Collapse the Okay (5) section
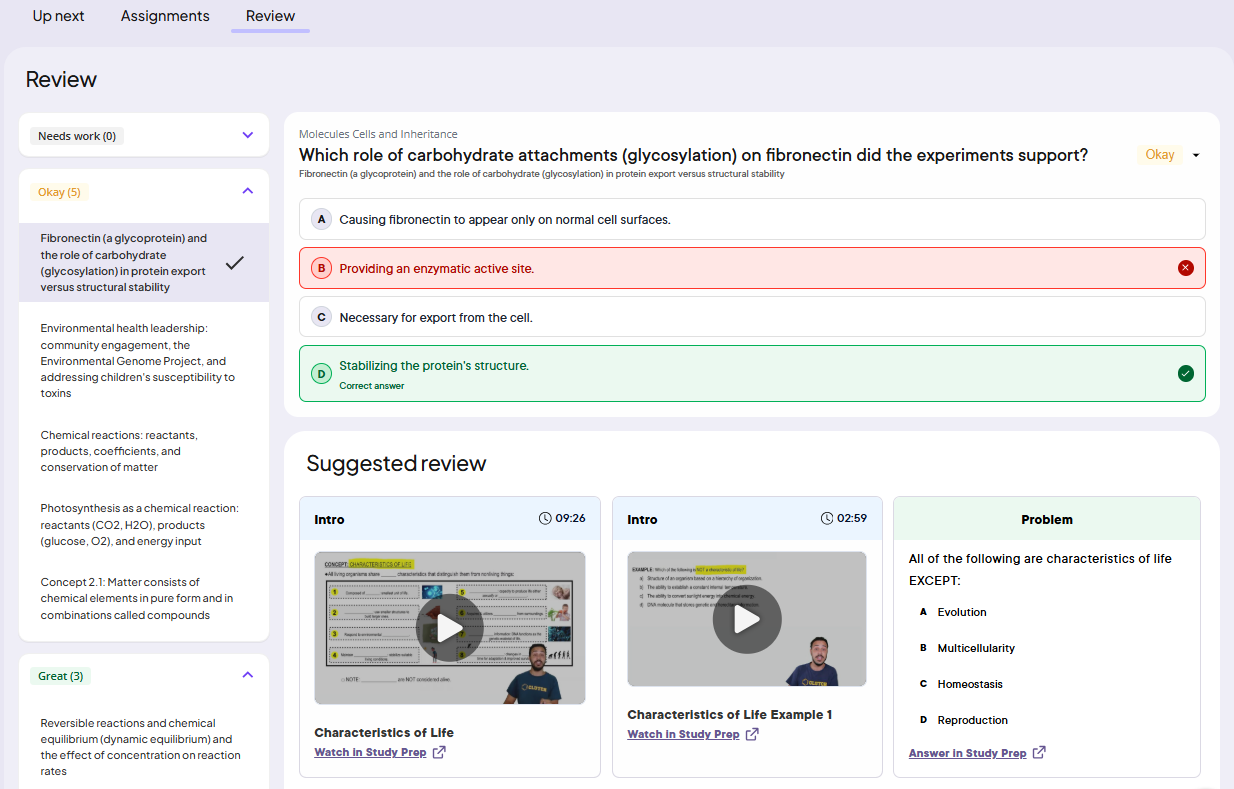 coord(248,191)
